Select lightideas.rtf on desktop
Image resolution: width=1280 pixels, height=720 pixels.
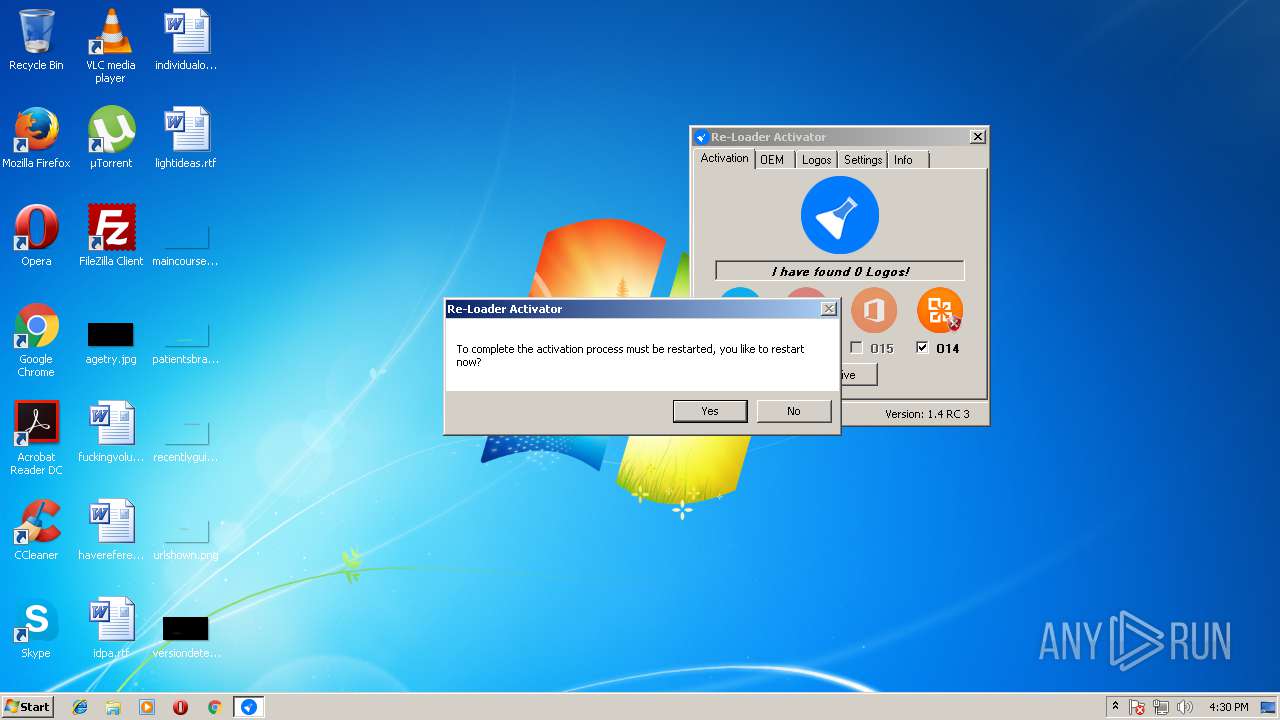coord(186,138)
